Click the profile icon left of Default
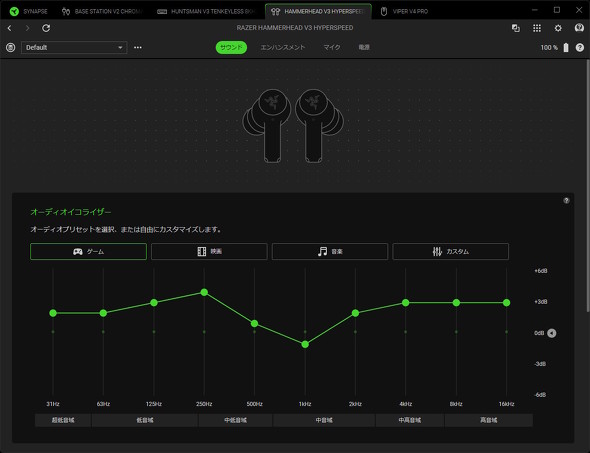Image resolution: width=590 pixels, height=453 pixels. [x=11, y=47]
